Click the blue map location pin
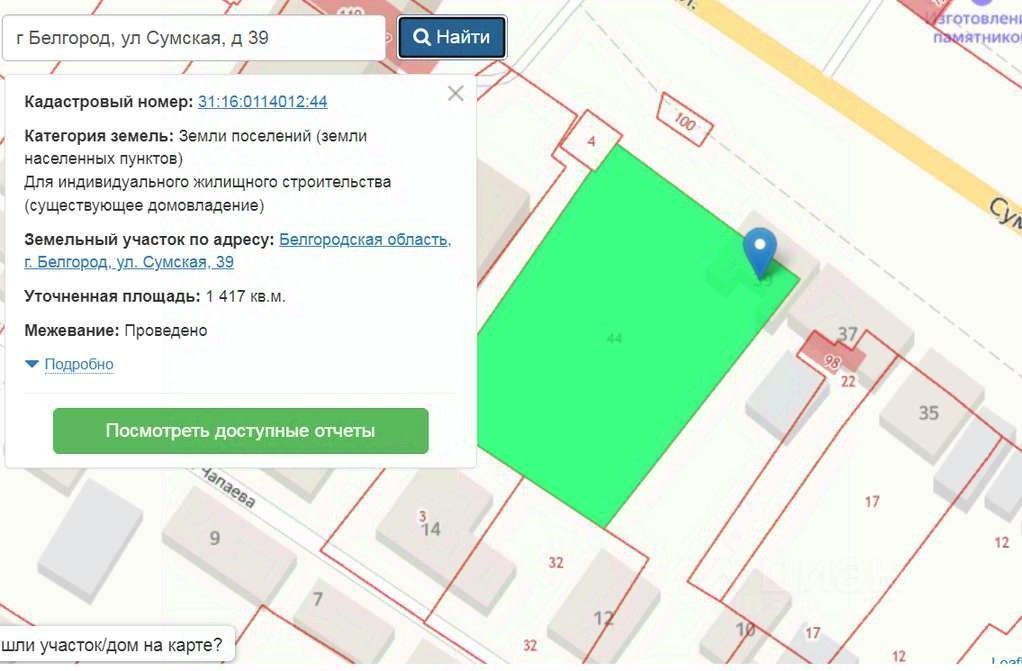Viewport: 1022px width, 671px height. pyautogui.click(x=760, y=252)
